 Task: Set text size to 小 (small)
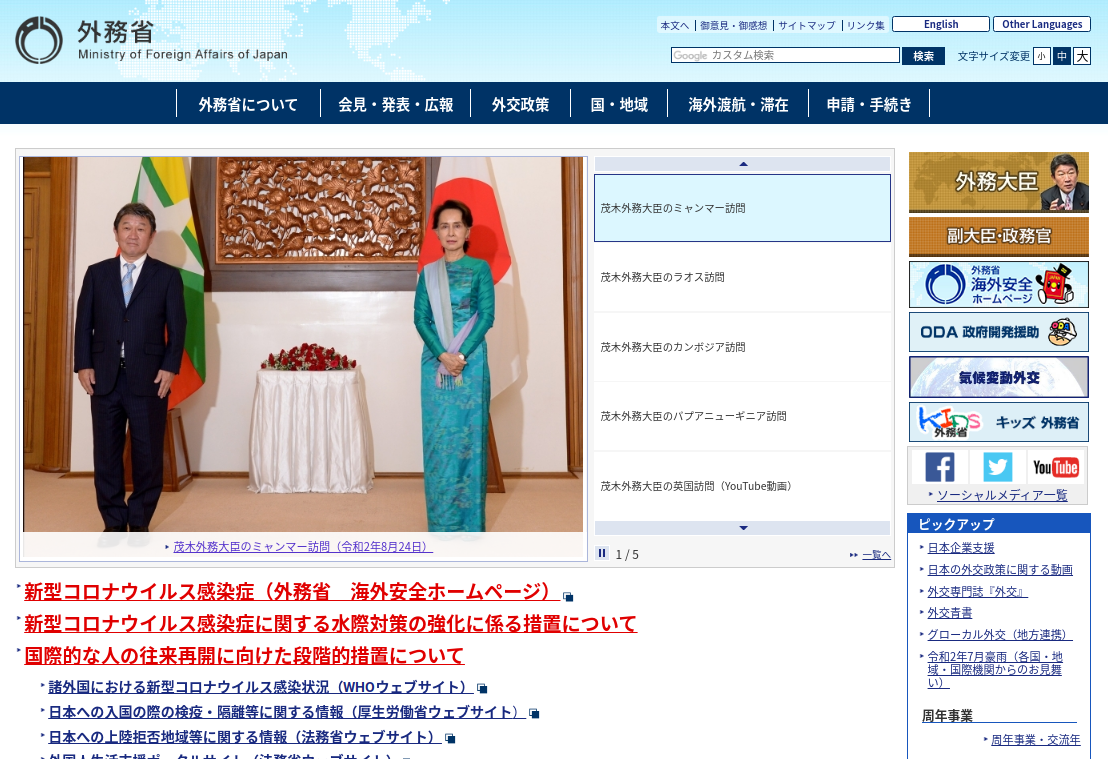tap(1042, 57)
